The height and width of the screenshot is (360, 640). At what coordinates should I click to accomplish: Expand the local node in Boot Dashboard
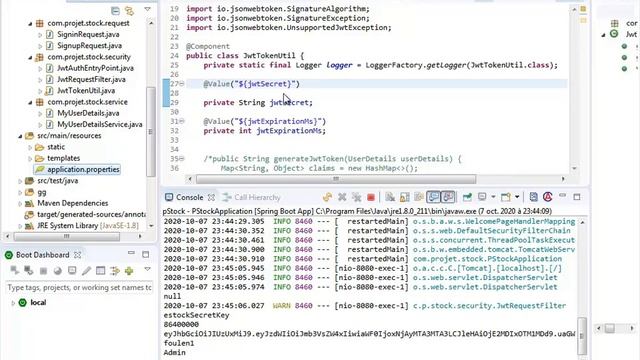pos(13,303)
